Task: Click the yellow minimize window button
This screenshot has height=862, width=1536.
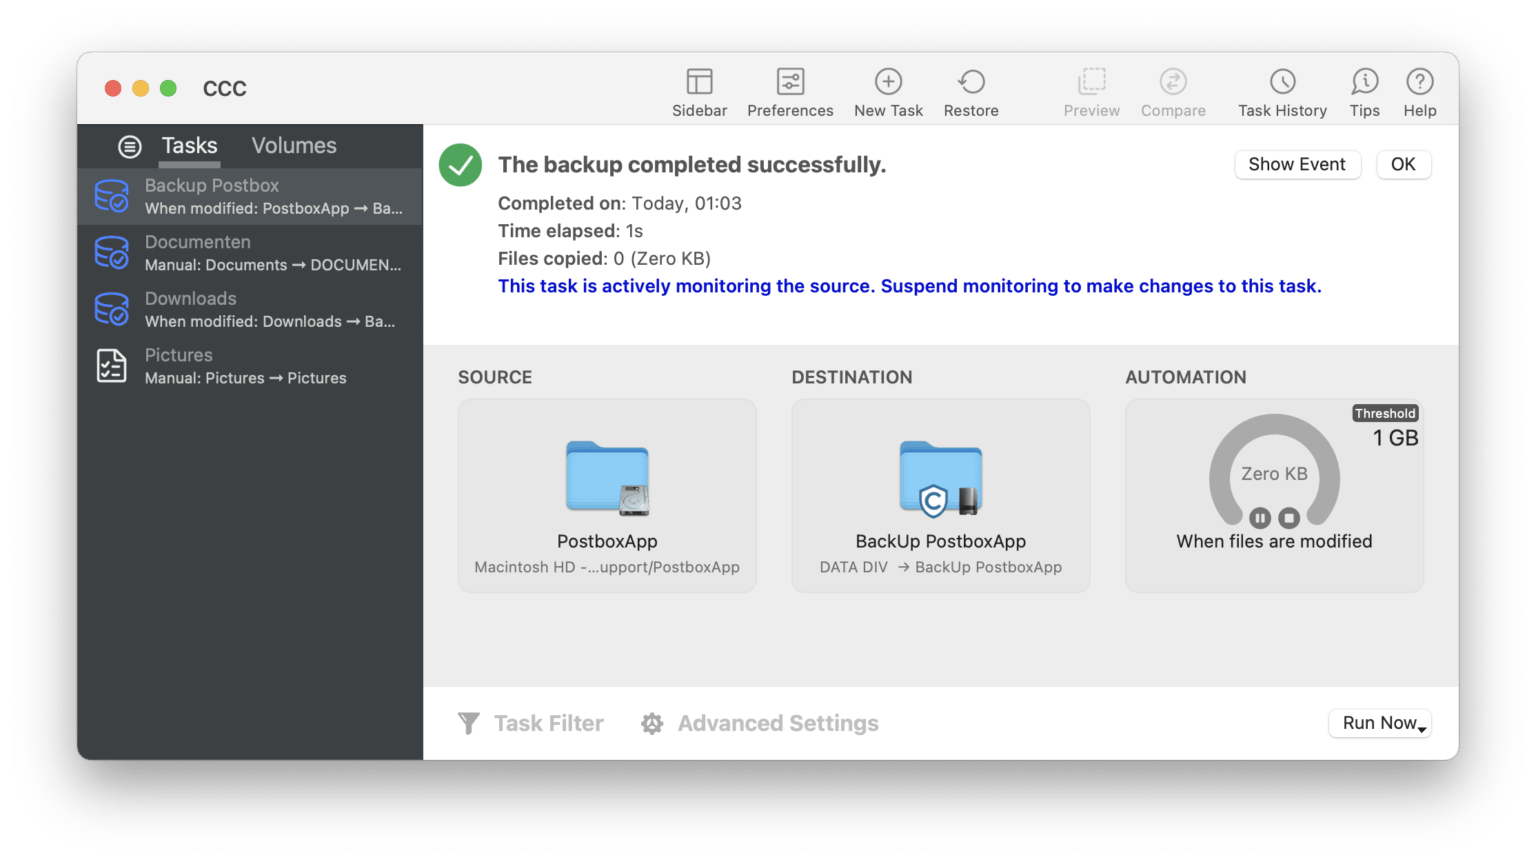Action: coord(140,88)
